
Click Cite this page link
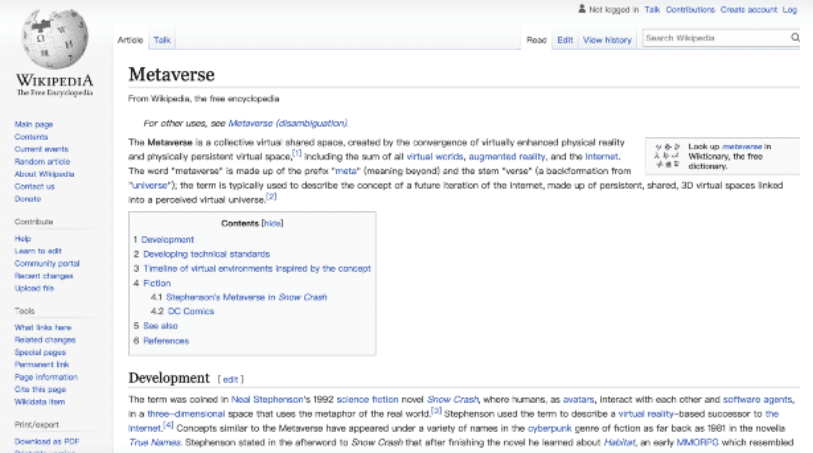point(40,390)
